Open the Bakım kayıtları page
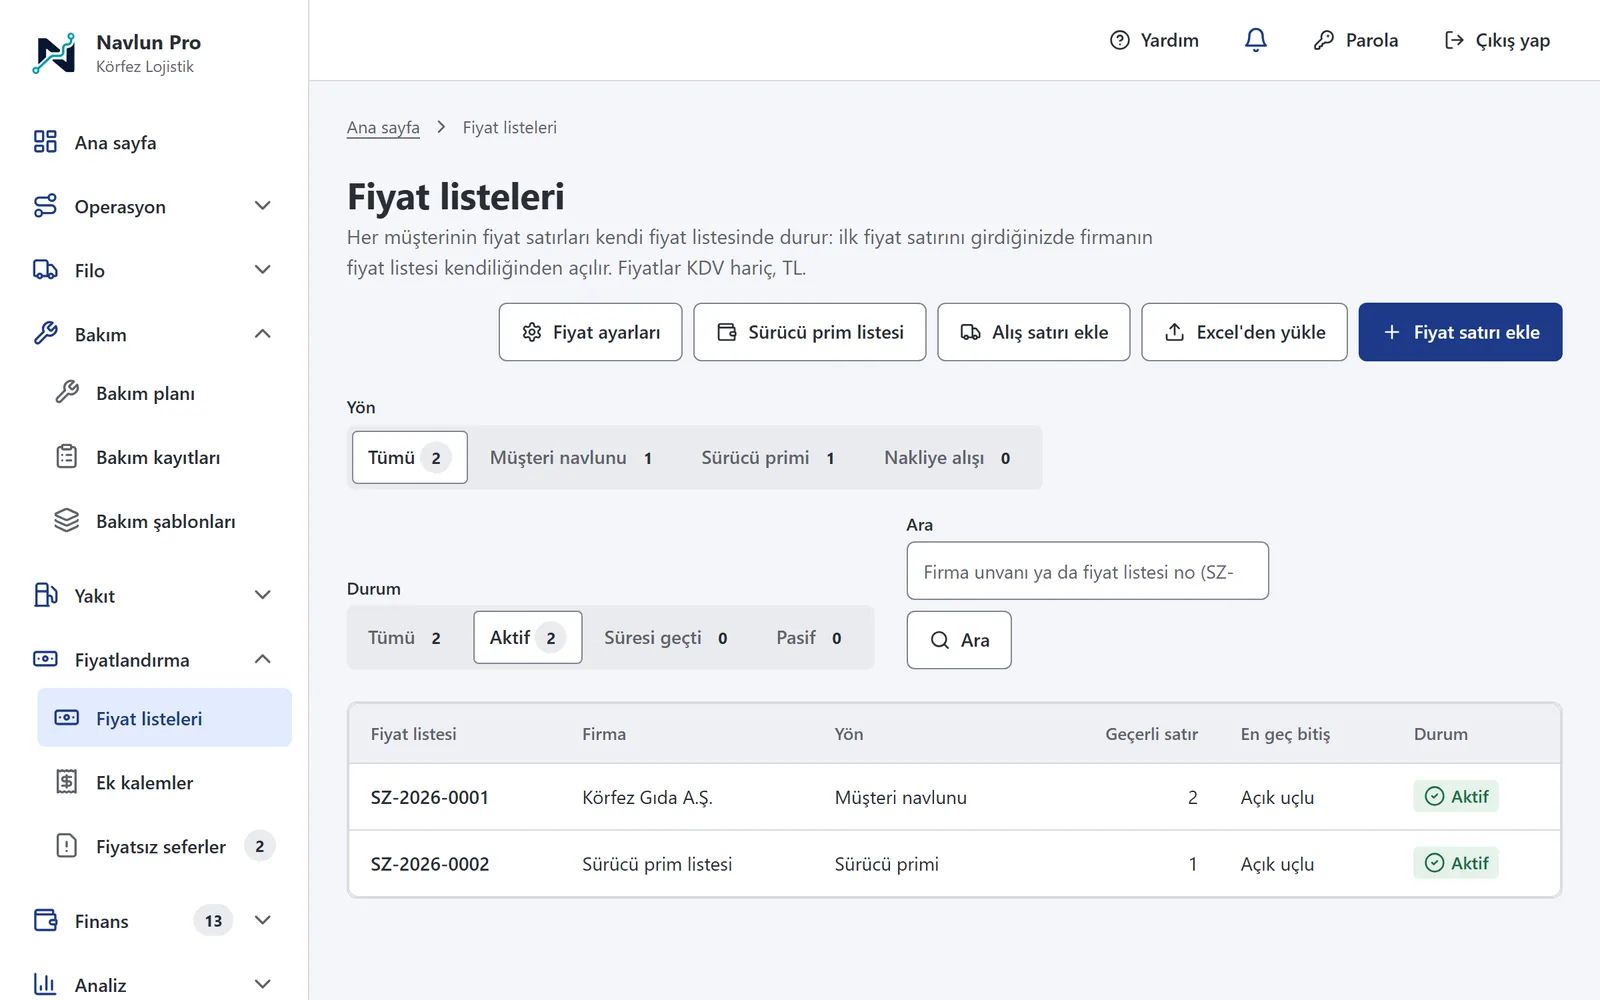The width and height of the screenshot is (1600, 1000). 164,457
